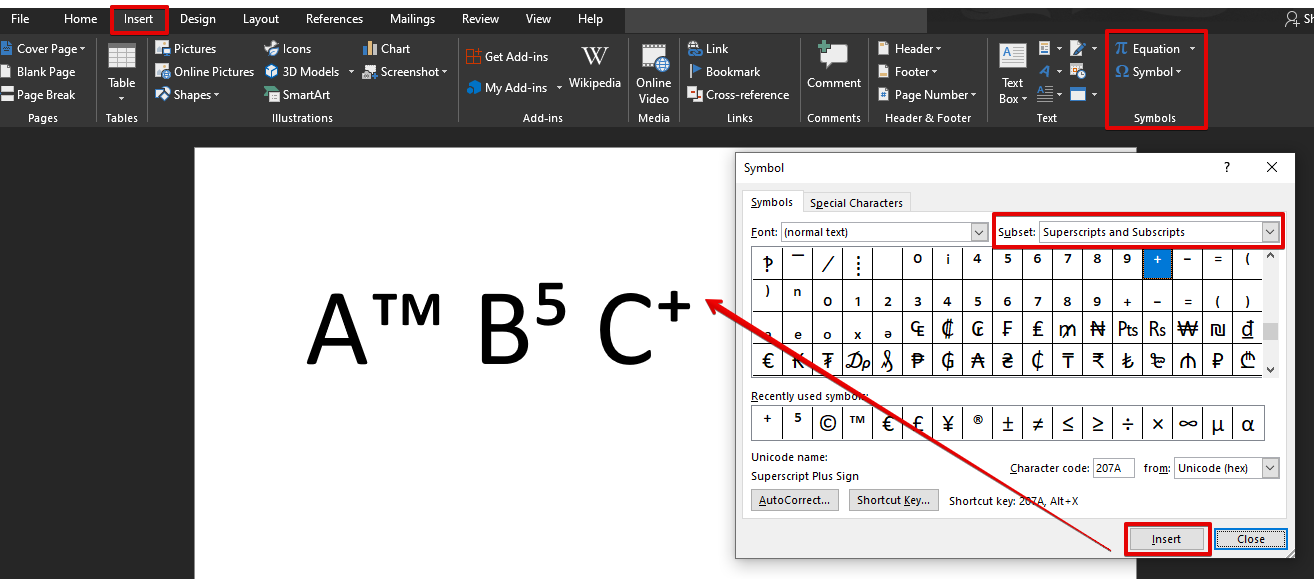Viewport: 1314px width, 579px height.
Task: Open the Shortcut Key settings
Action: pos(894,500)
